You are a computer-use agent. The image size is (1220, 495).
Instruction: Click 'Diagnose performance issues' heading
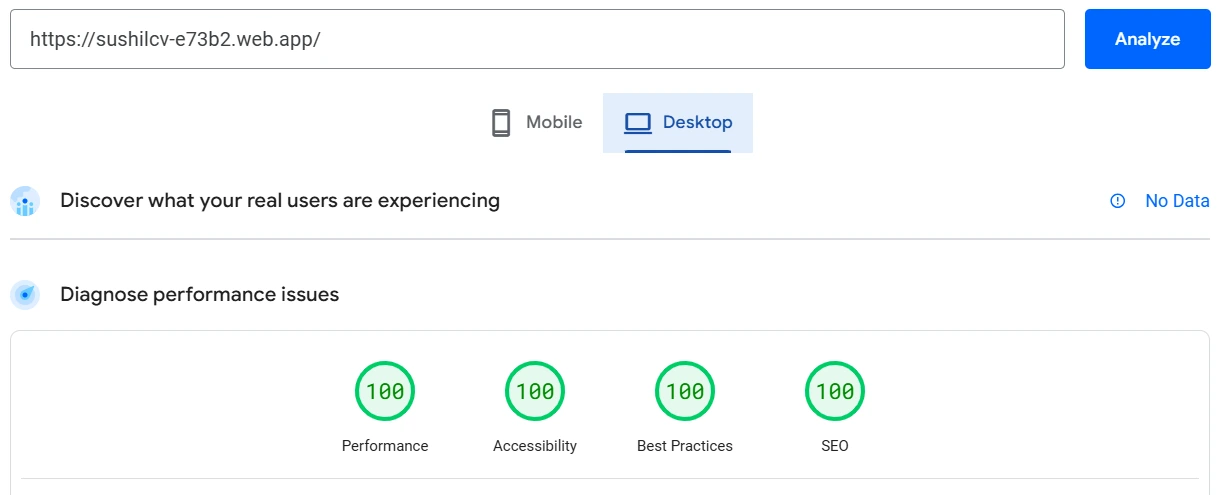[x=200, y=294]
